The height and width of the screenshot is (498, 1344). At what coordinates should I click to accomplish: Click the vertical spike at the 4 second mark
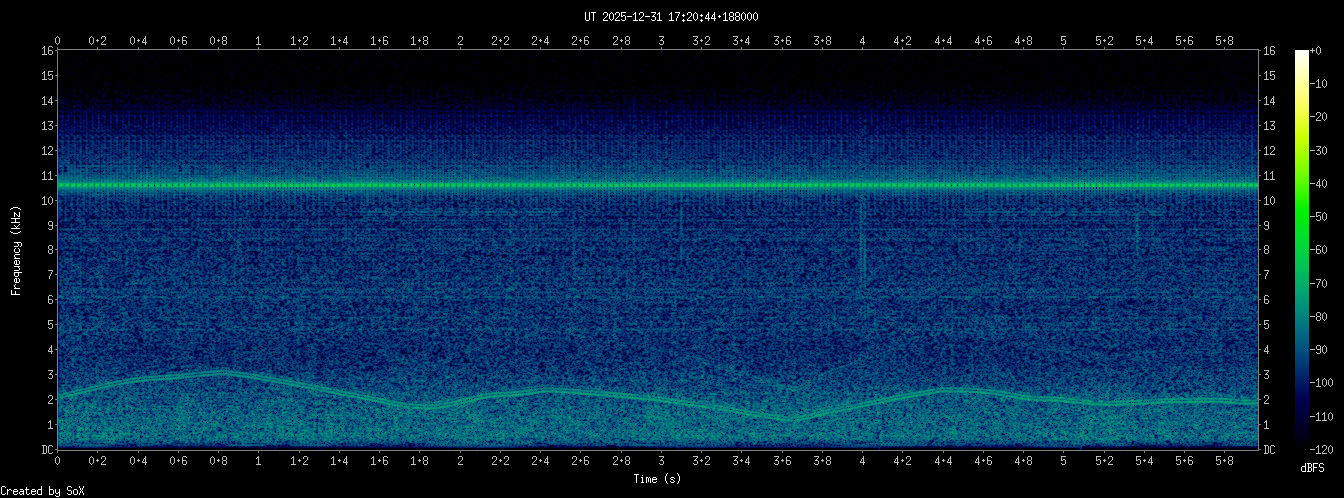[x=862, y=245]
